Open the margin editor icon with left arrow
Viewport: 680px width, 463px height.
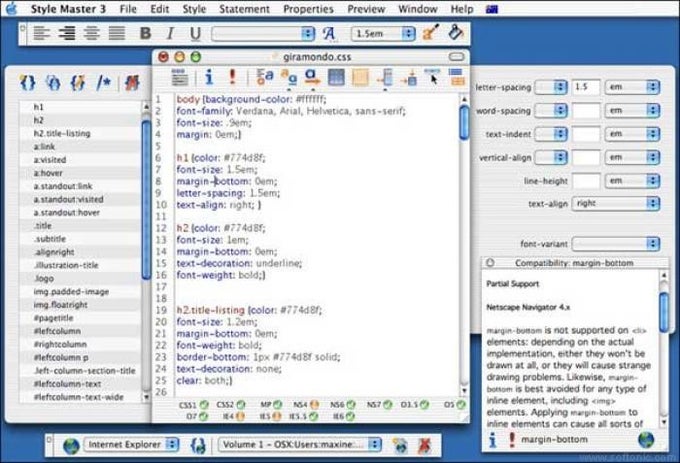385,78
